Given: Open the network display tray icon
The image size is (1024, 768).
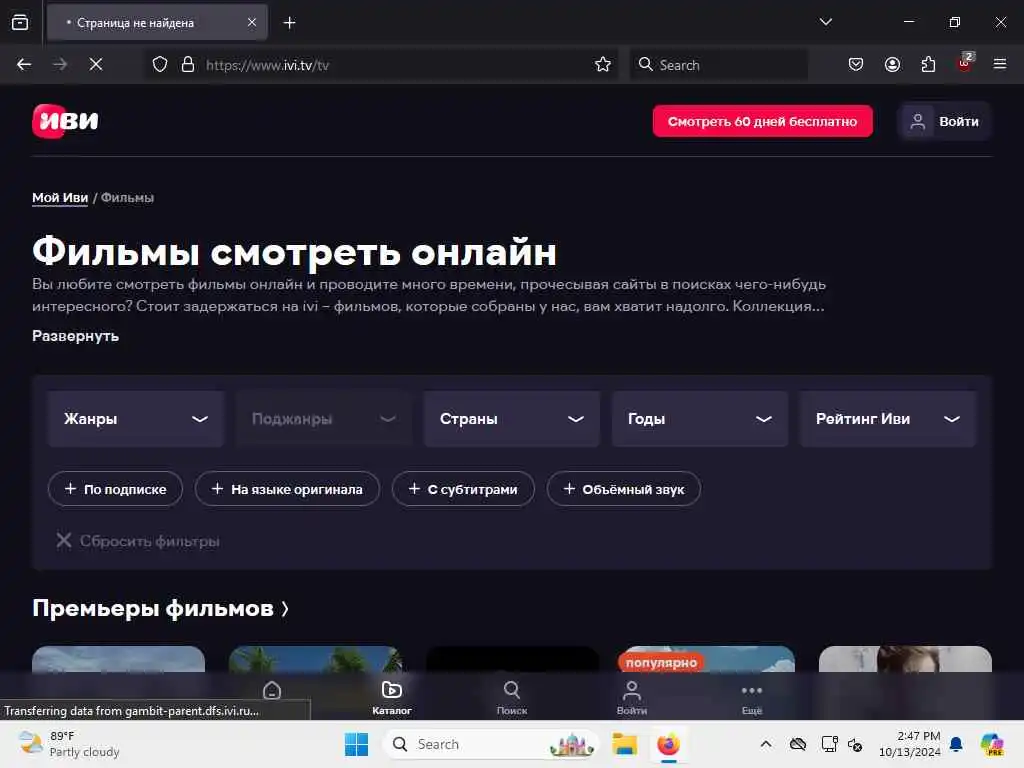Looking at the screenshot, I should (829, 744).
